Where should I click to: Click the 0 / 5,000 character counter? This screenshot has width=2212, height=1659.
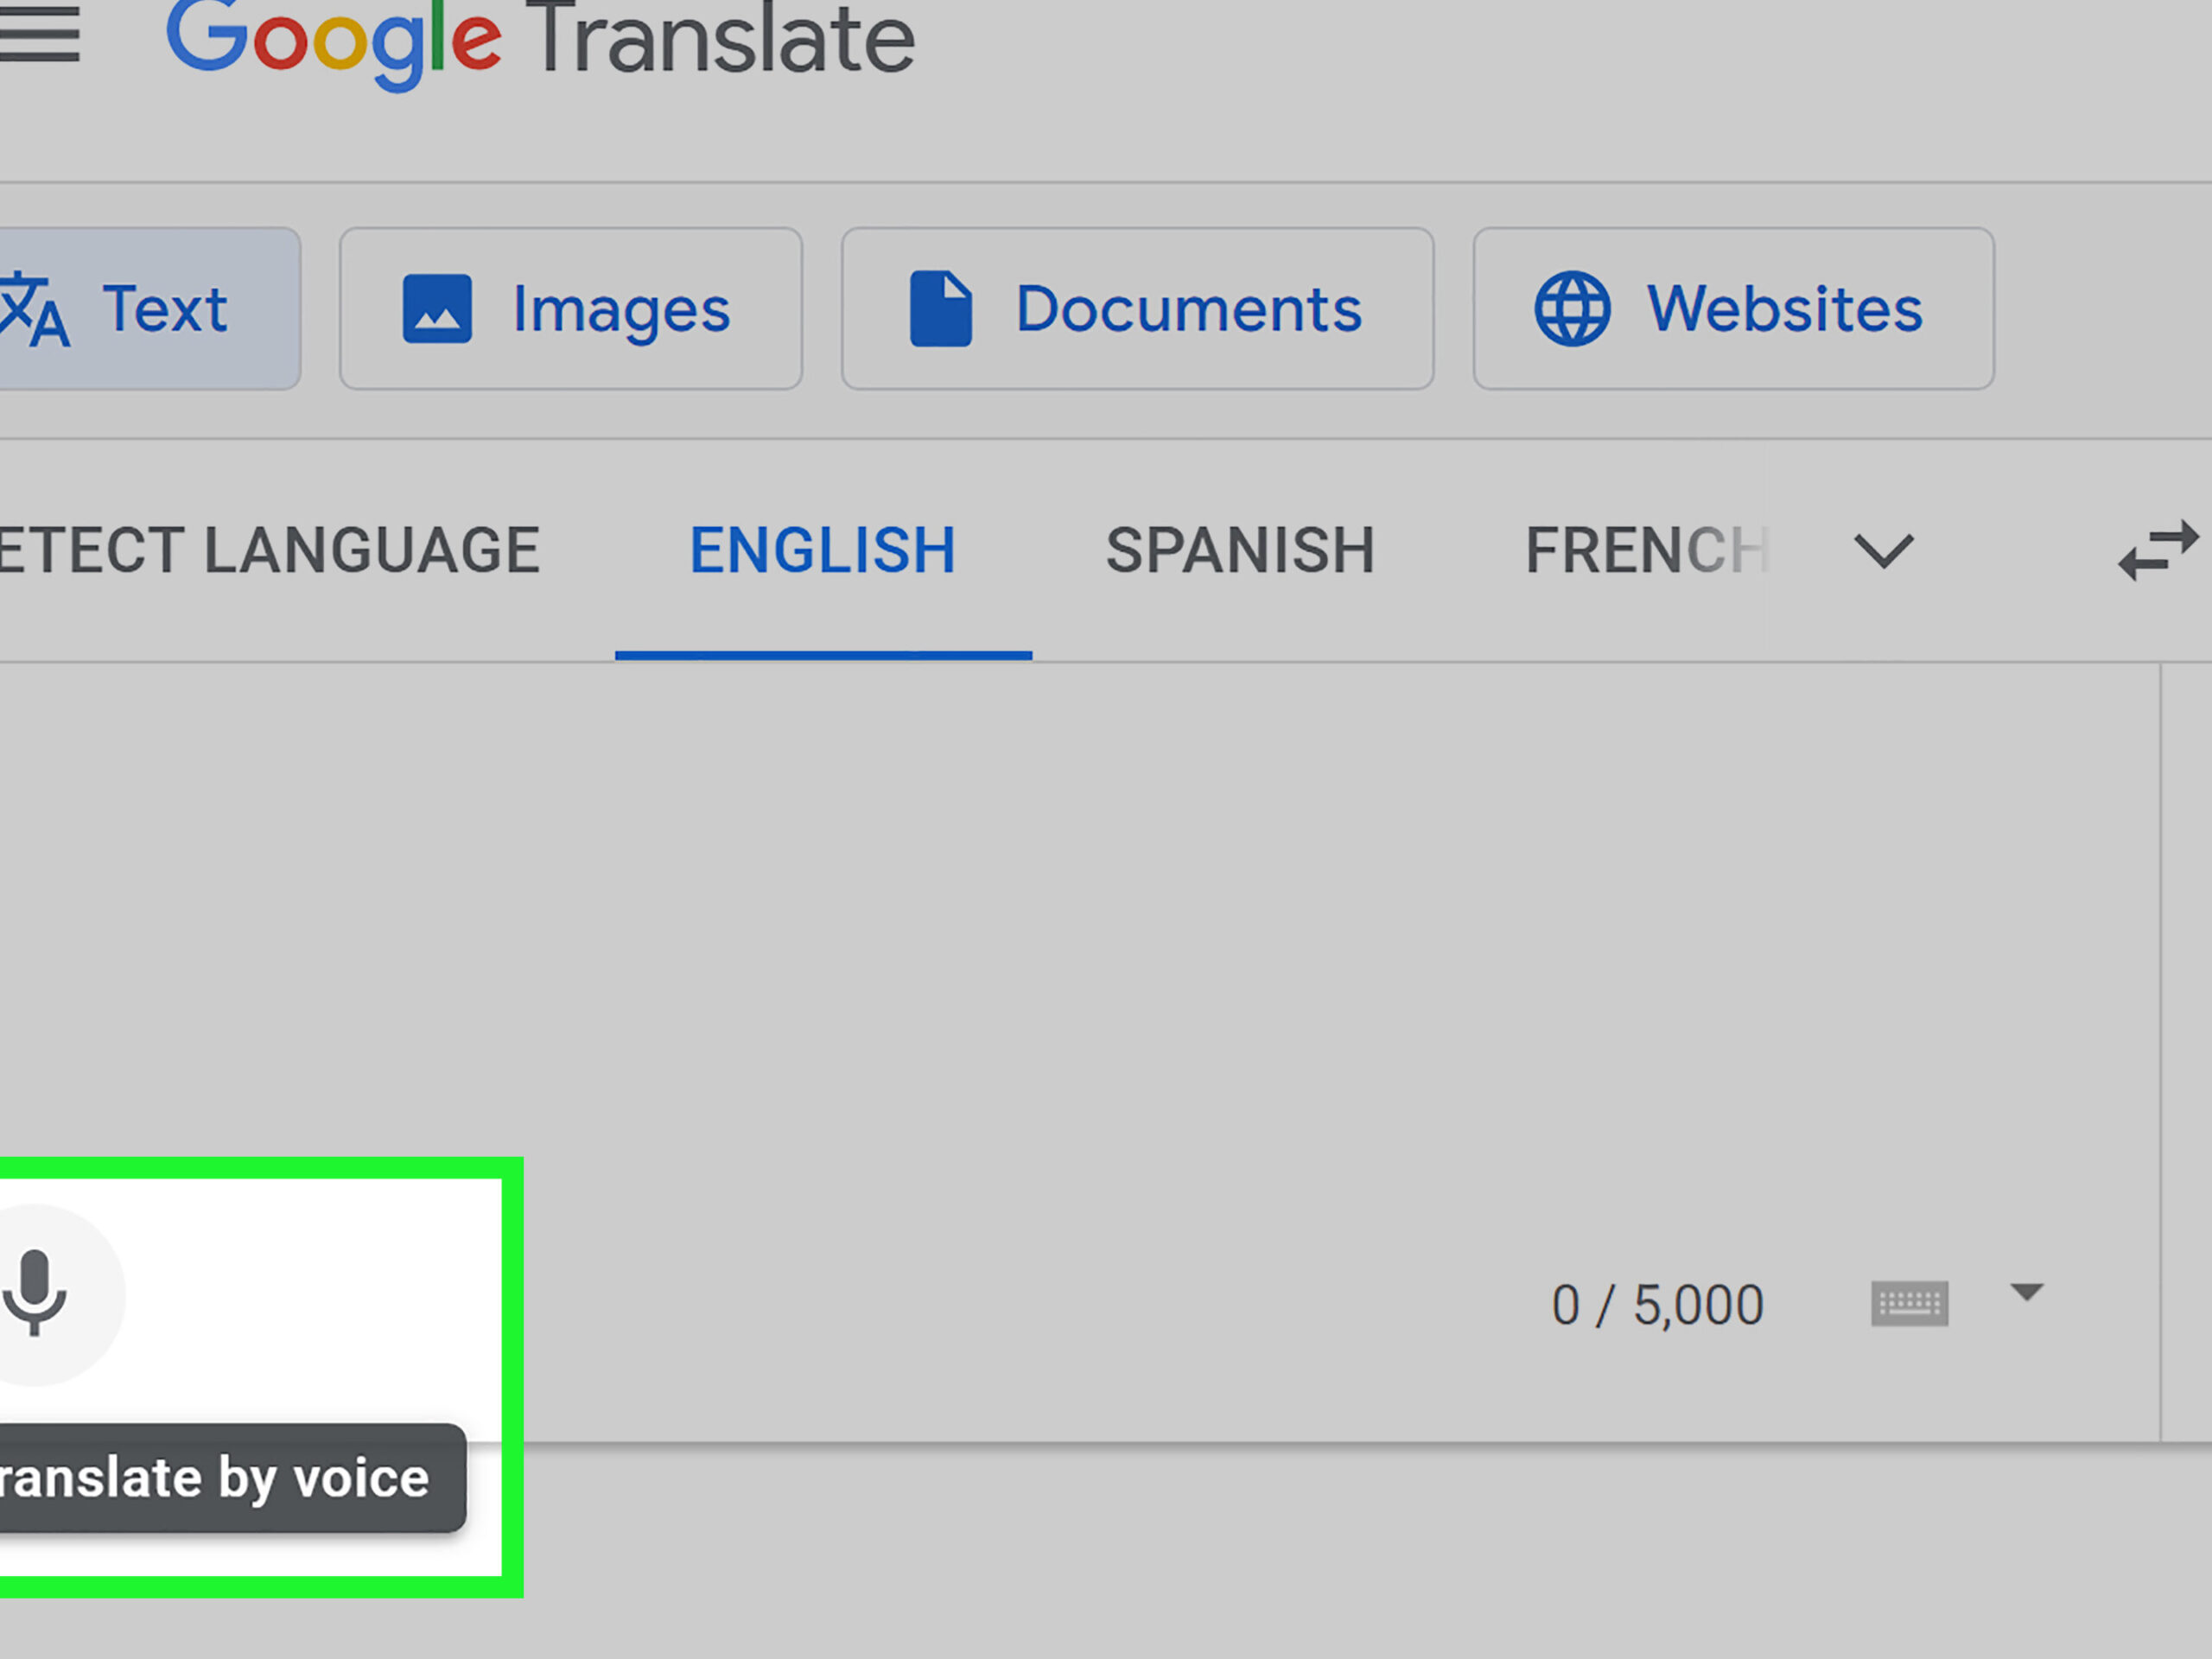point(1657,1305)
